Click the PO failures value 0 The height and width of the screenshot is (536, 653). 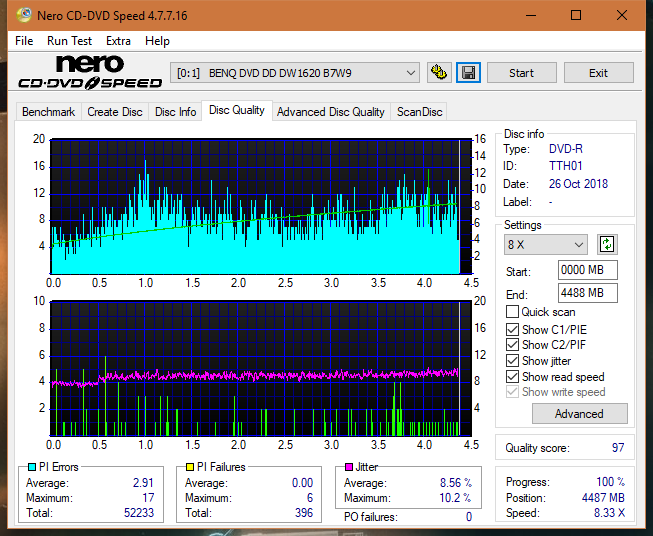pos(469,517)
